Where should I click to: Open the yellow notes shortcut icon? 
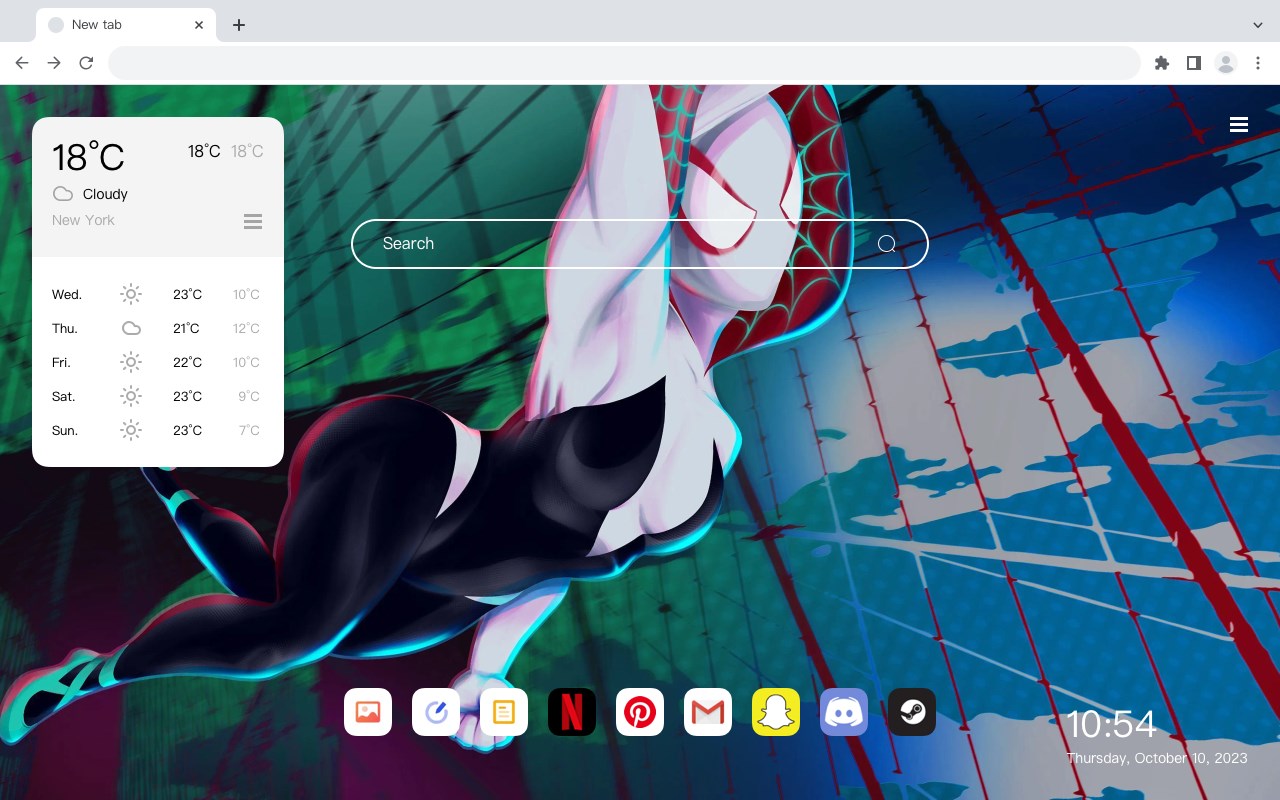pyautogui.click(x=504, y=712)
